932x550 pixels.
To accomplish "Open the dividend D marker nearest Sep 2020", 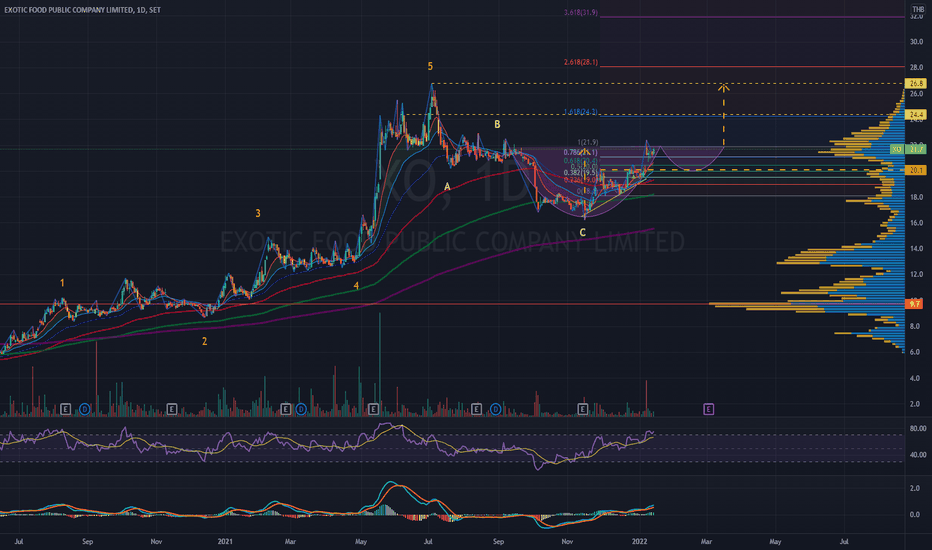I will click(85, 409).
